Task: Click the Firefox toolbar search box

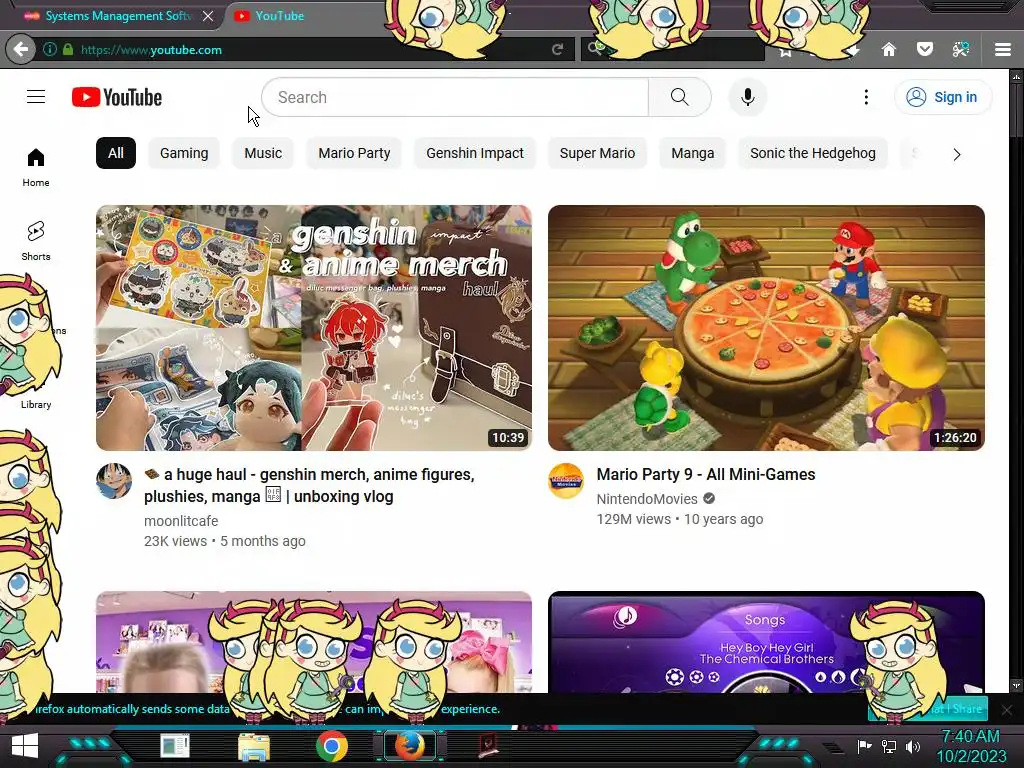Action: click(673, 49)
